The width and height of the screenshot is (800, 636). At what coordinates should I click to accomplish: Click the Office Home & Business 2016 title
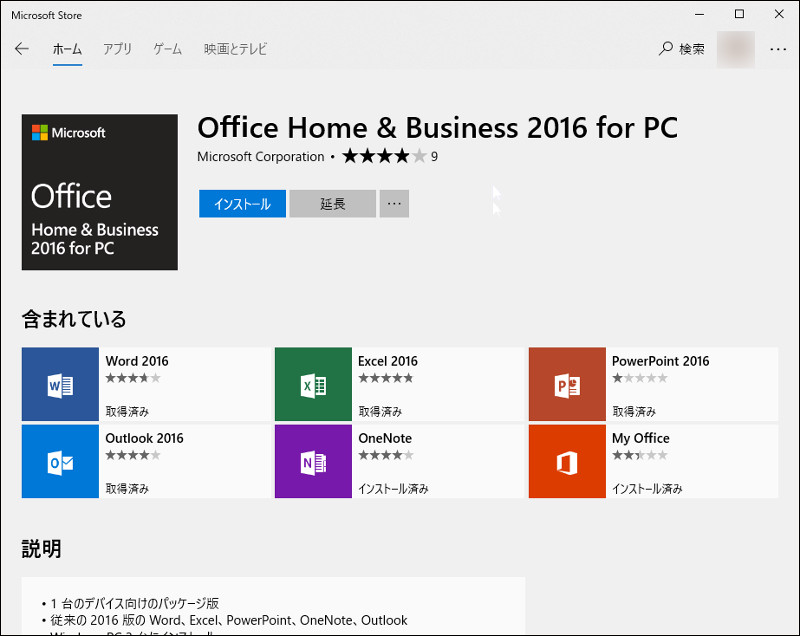[438, 128]
